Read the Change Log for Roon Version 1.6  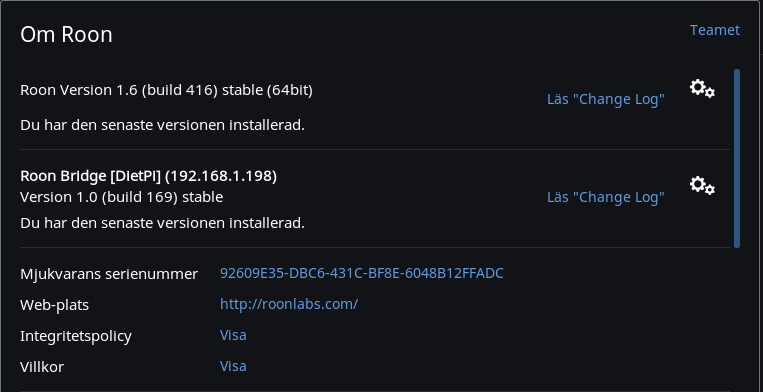(x=606, y=99)
